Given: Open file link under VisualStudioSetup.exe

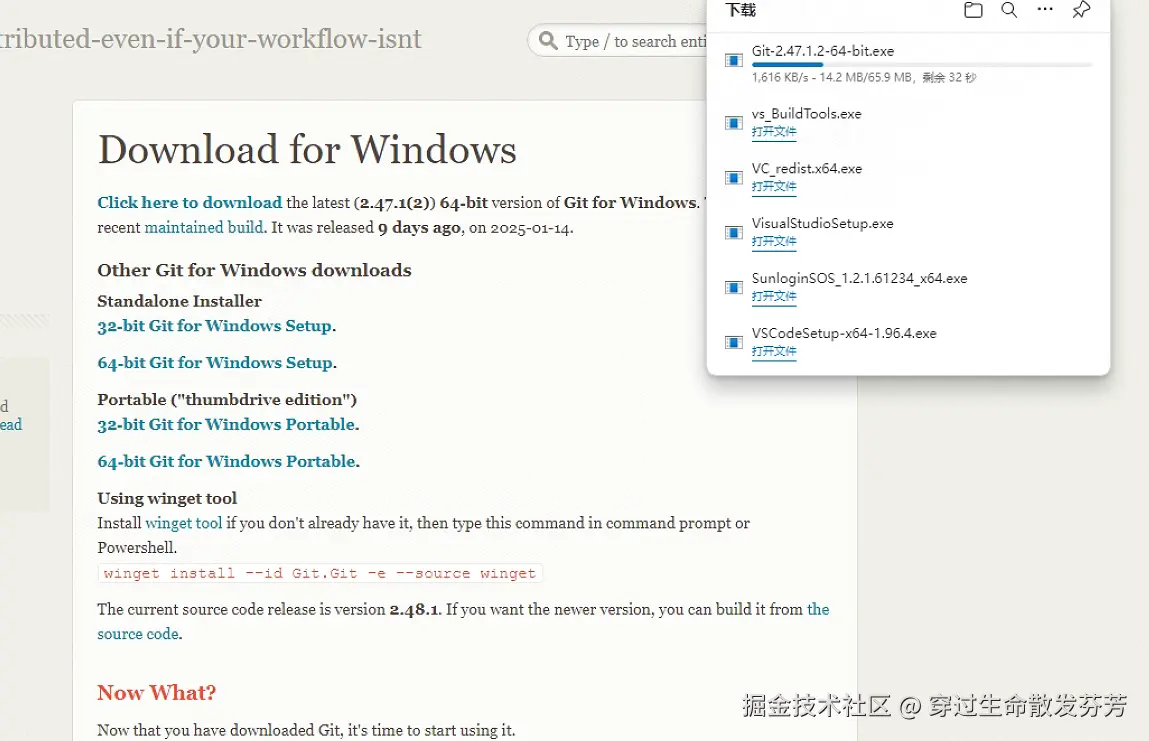Looking at the screenshot, I should pyautogui.click(x=774, y=241).
